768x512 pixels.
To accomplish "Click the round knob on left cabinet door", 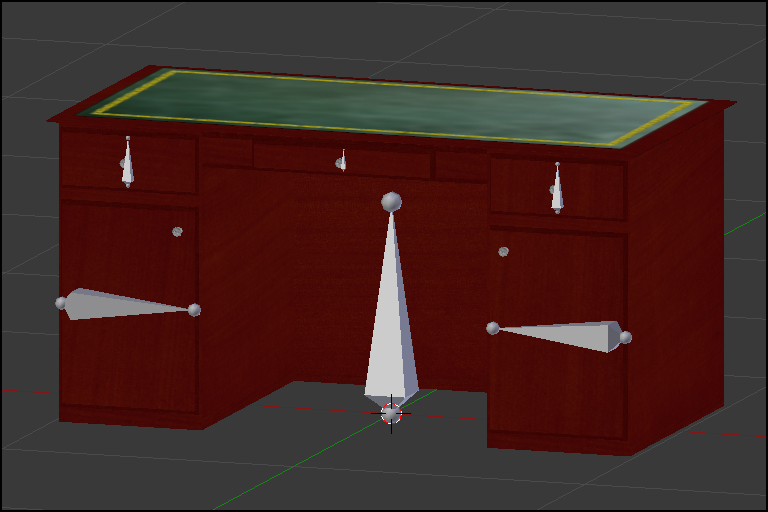I will click(x=177, y=231).
